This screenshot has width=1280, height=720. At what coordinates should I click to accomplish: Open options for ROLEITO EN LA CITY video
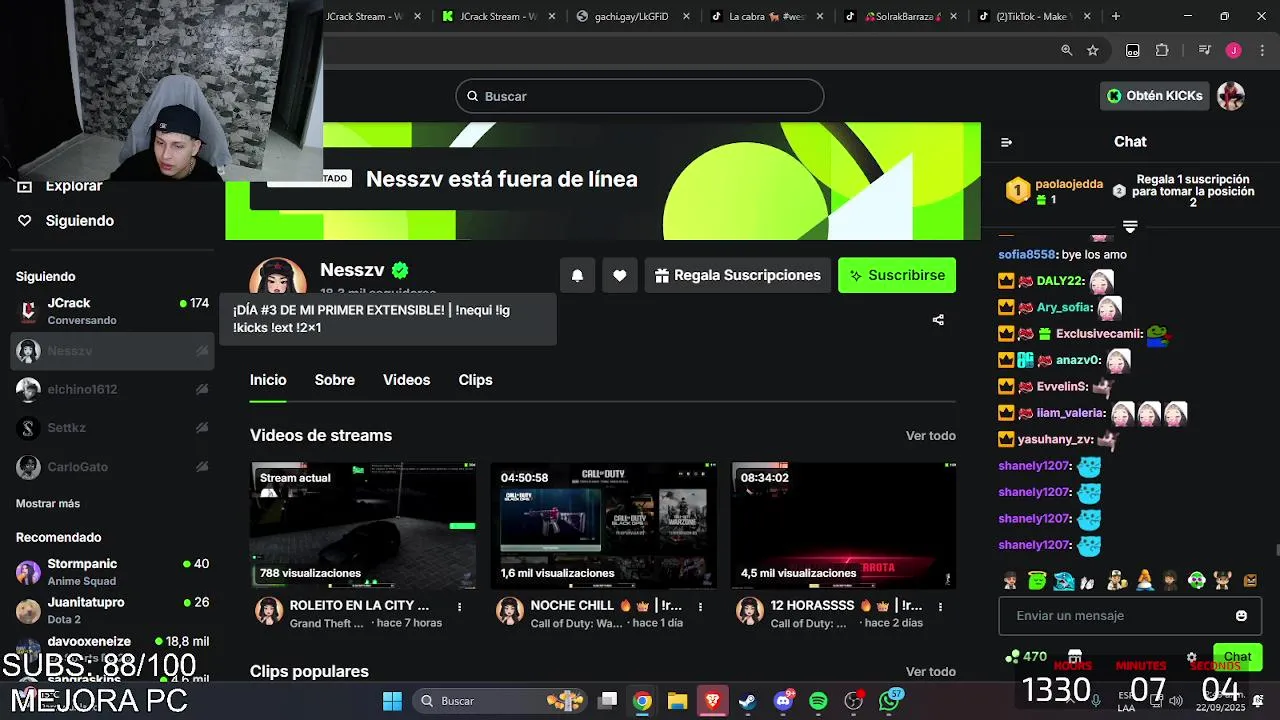pyautogui.click(x=460, y=607)
